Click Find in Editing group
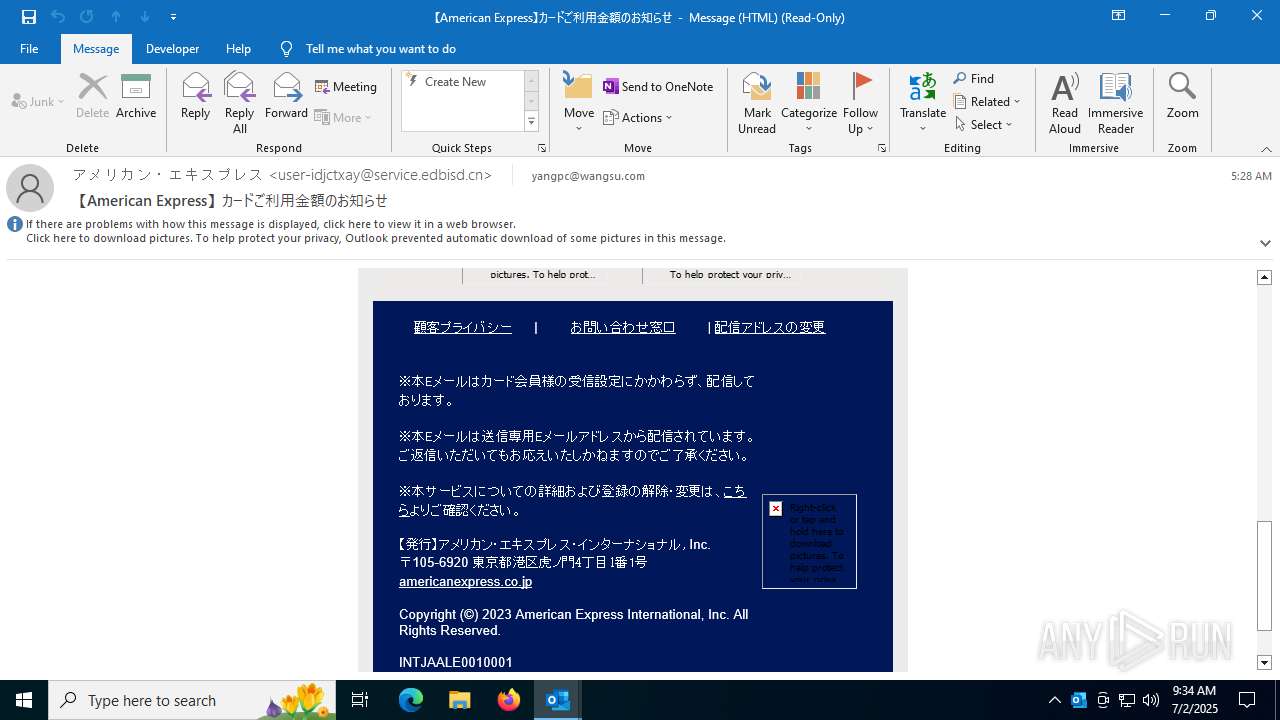 tap(974, 79)
